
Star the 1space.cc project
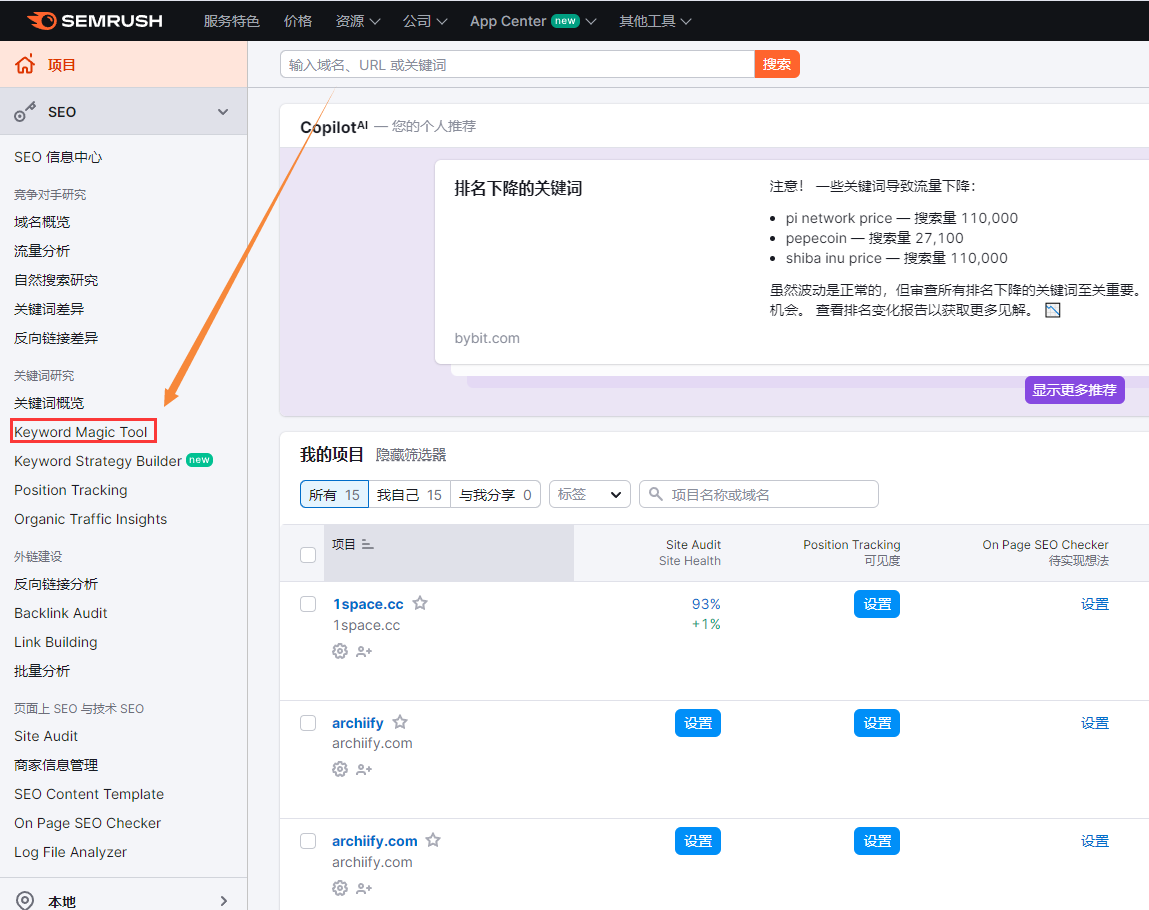pos(420,603)
